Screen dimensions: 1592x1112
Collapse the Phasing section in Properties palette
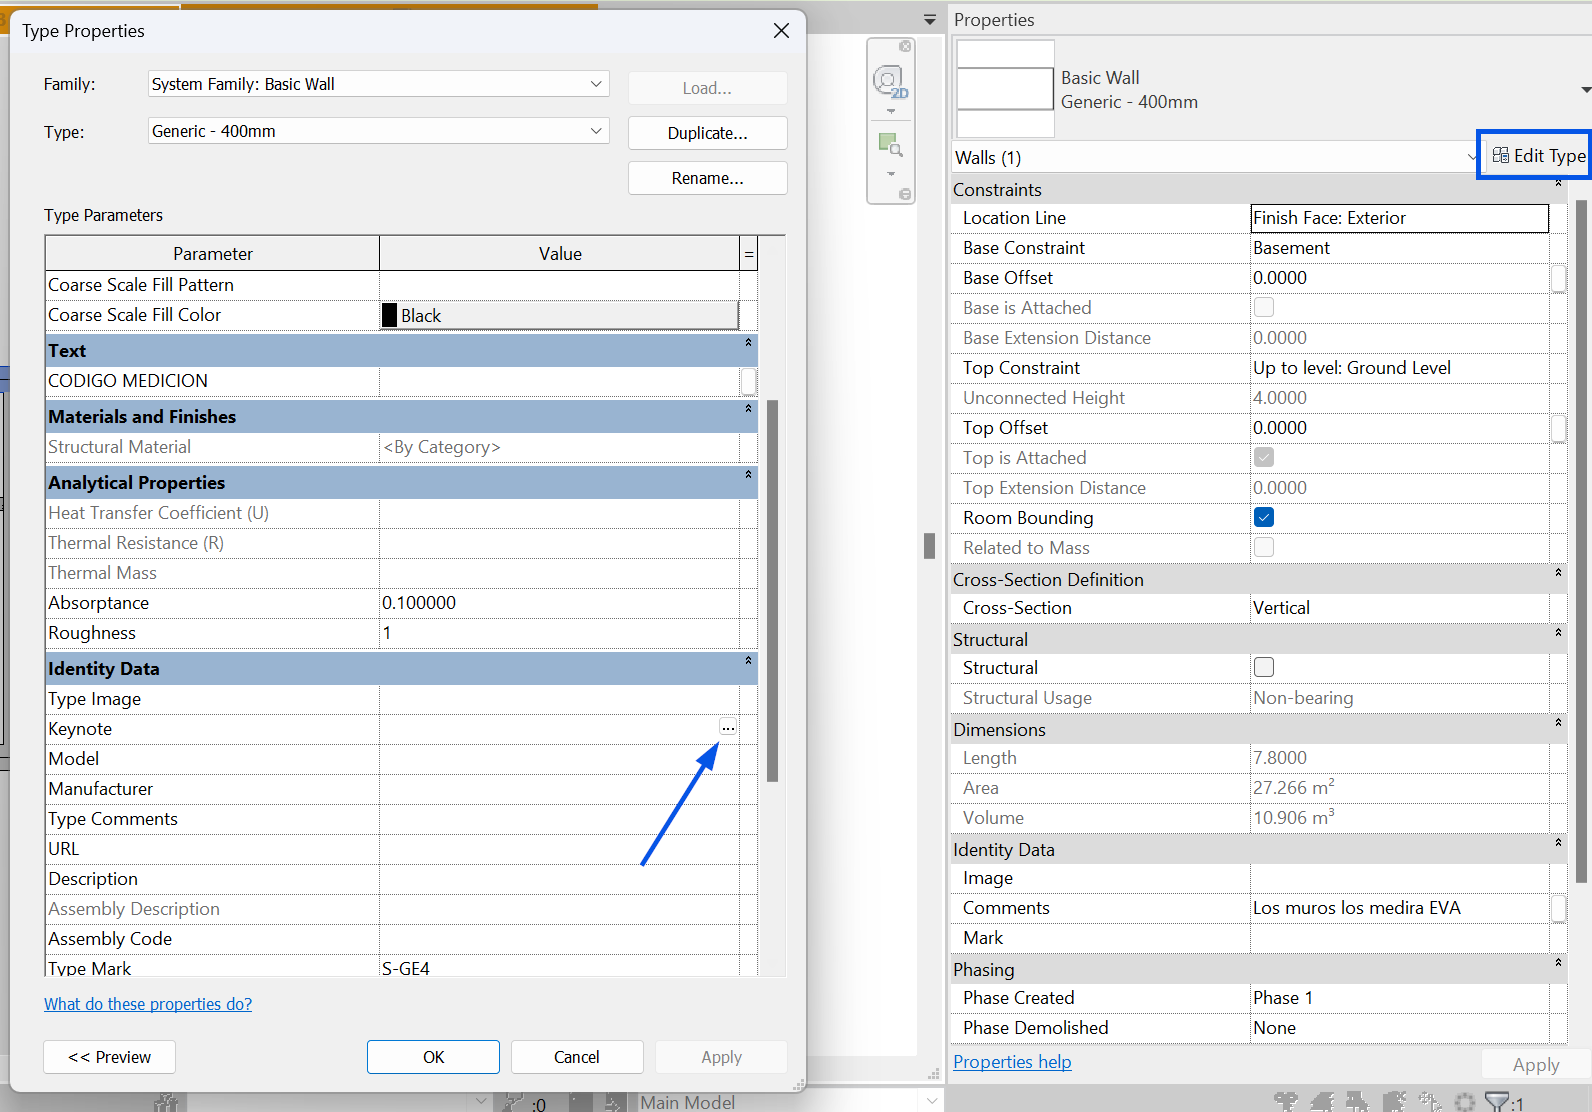(x=1558, y=963)
